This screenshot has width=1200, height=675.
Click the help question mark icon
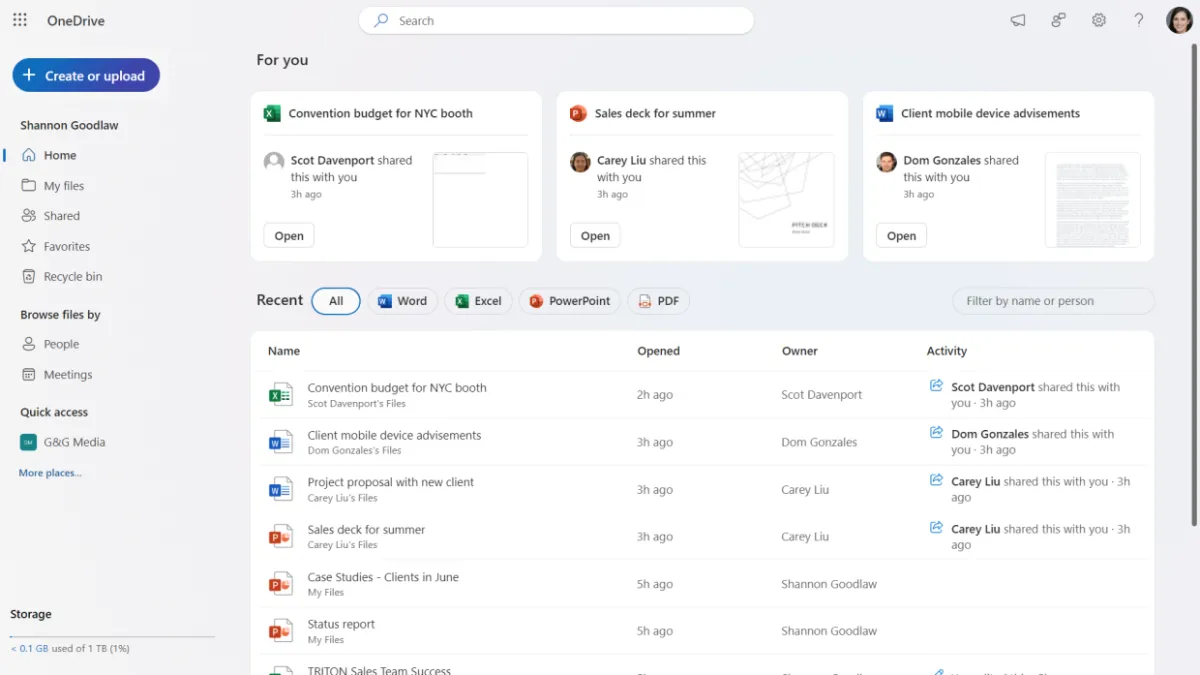1139,20
